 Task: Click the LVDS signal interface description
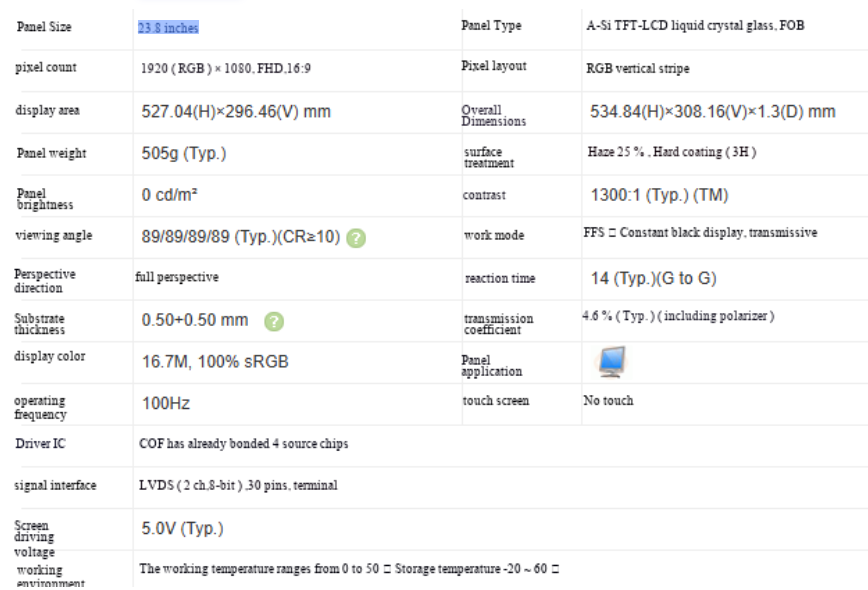pos(238,485)
